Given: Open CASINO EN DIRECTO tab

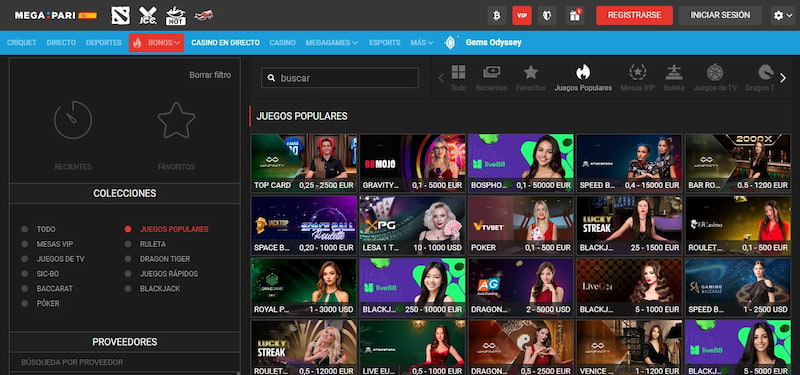Looking at the screenshot, I should click(x=226, y=43).
